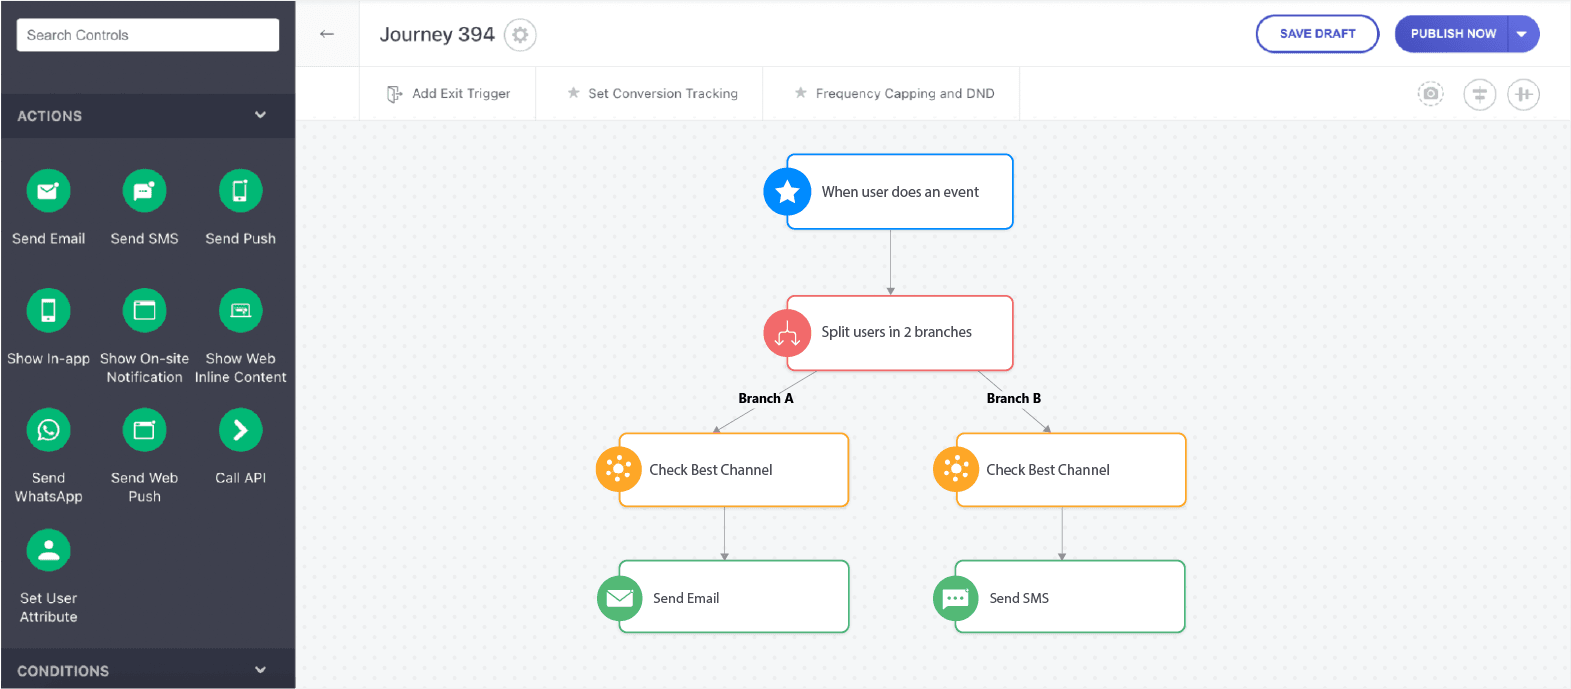The height and width of the screenshot is (689, 1571).
Task: Take a canvas snapshot with camera icon
Action: [1431, 94]
